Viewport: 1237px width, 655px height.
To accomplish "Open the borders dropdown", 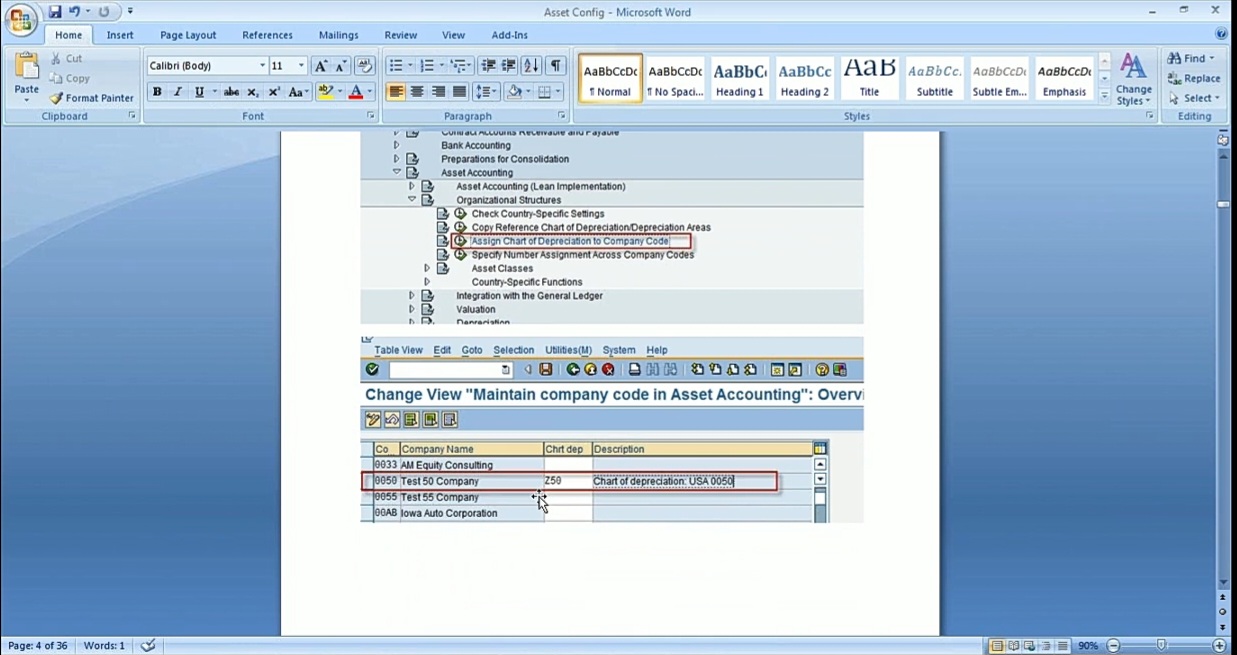I will pos(558,92).
